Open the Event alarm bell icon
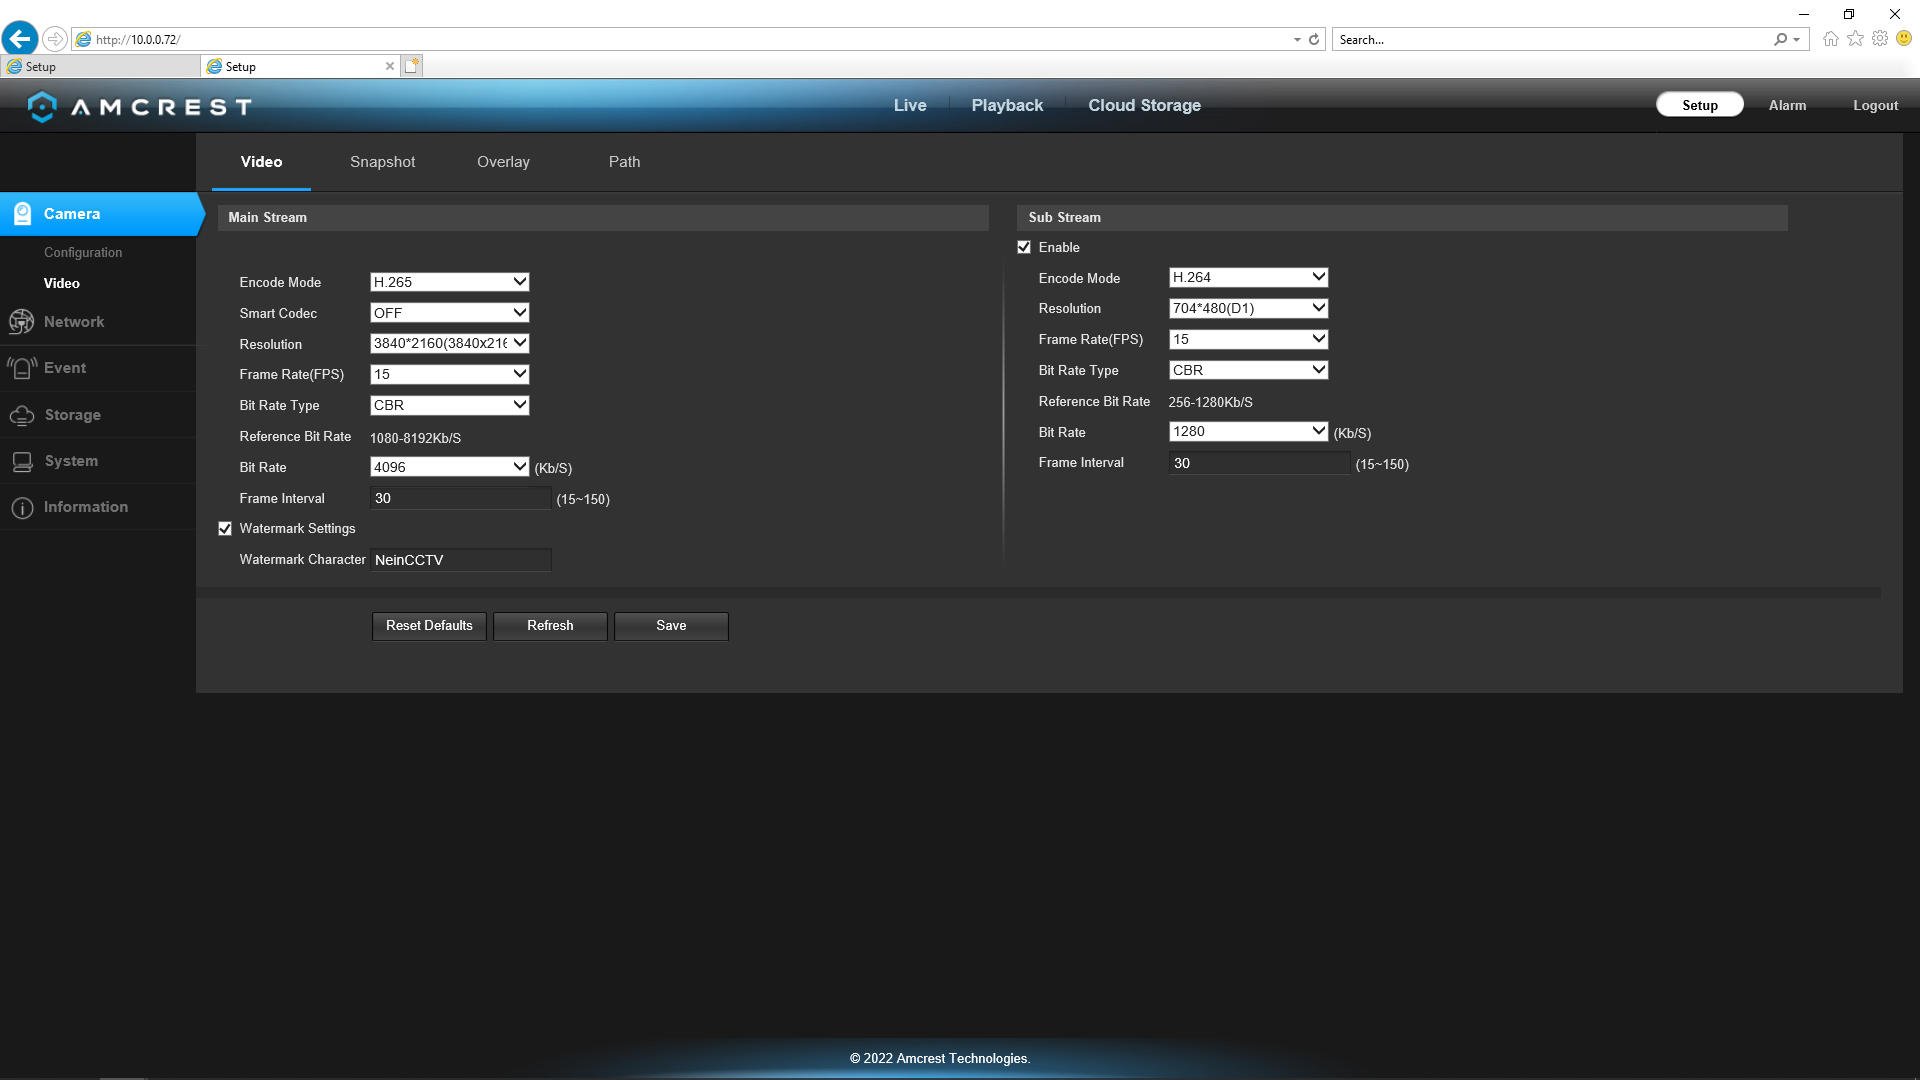1920x1080 pixels. pyautogui.click(x=21, y=368)
